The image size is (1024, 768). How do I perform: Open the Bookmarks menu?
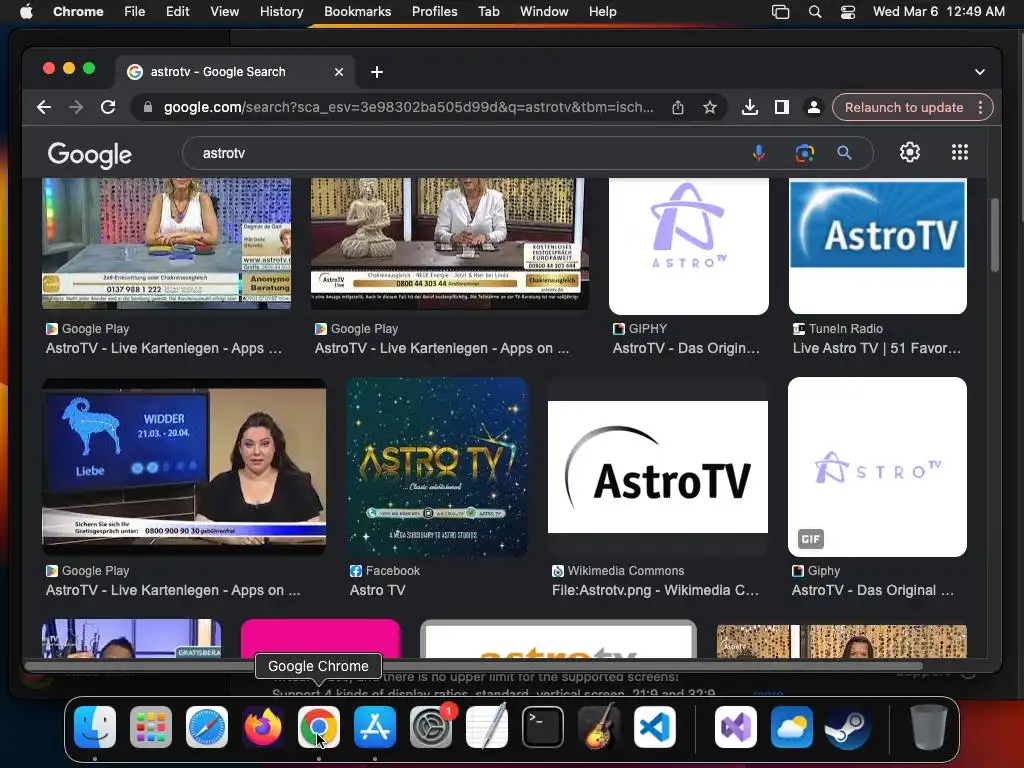(357, 11)
